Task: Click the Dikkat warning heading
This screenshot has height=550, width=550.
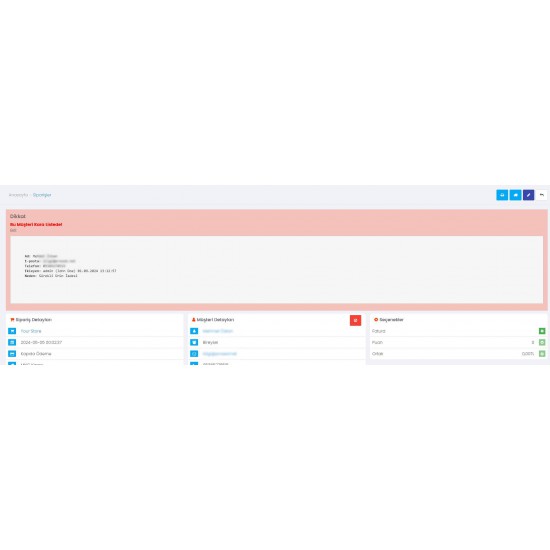Action: click(18, 216)
